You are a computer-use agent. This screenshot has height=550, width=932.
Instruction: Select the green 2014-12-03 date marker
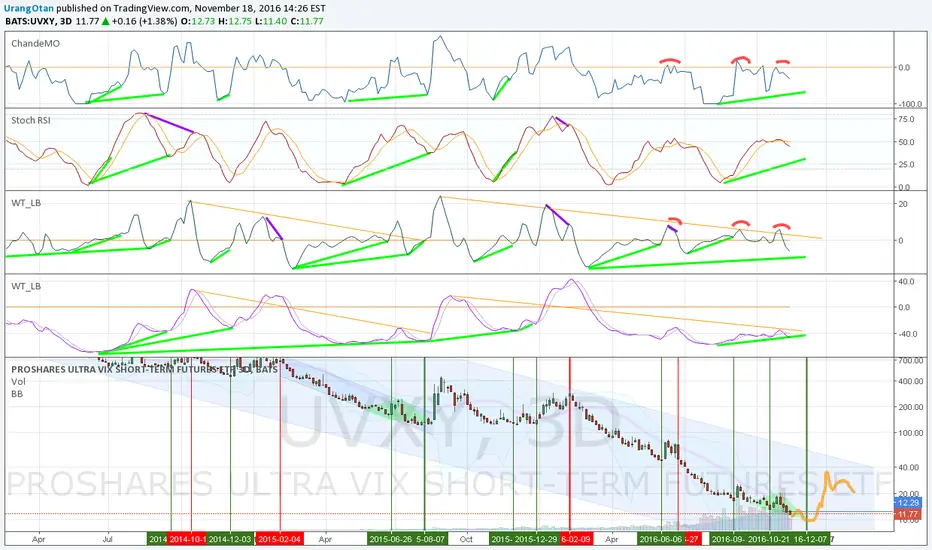(231, 539)
